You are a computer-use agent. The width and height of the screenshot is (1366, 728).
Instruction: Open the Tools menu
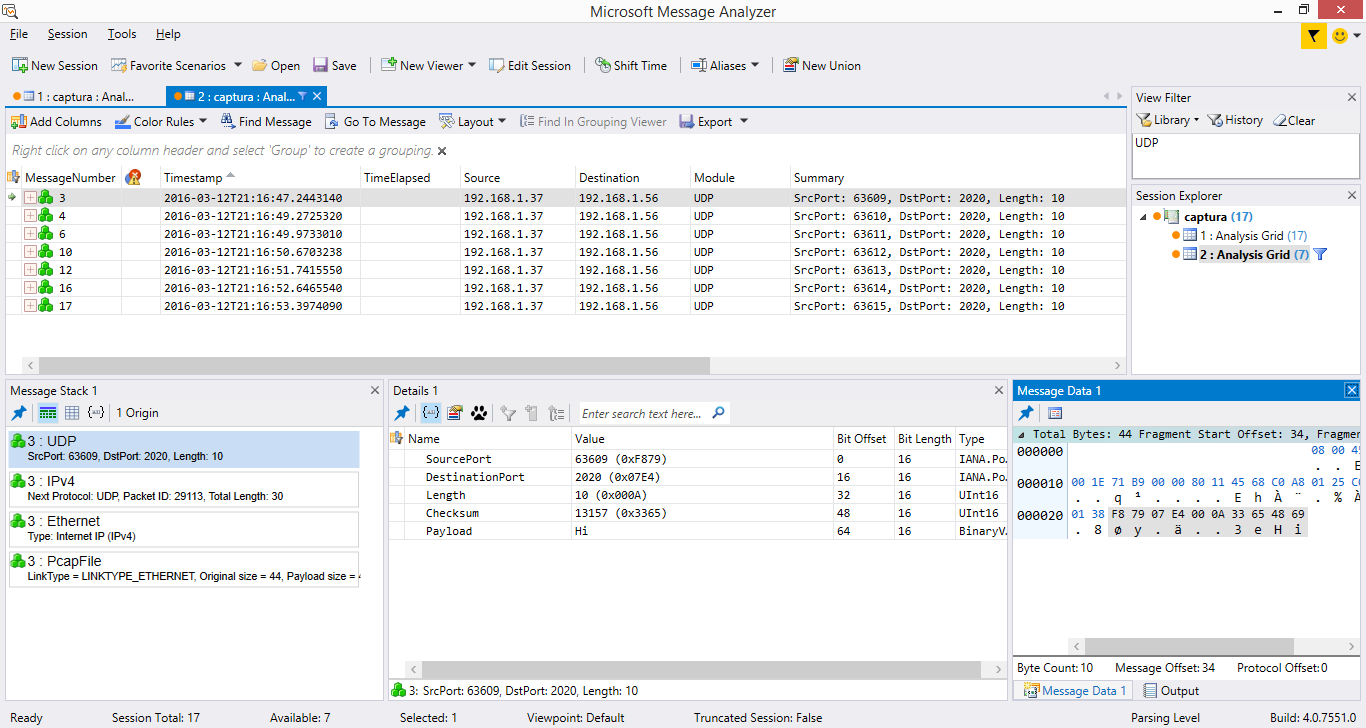(x=121, y=33)
